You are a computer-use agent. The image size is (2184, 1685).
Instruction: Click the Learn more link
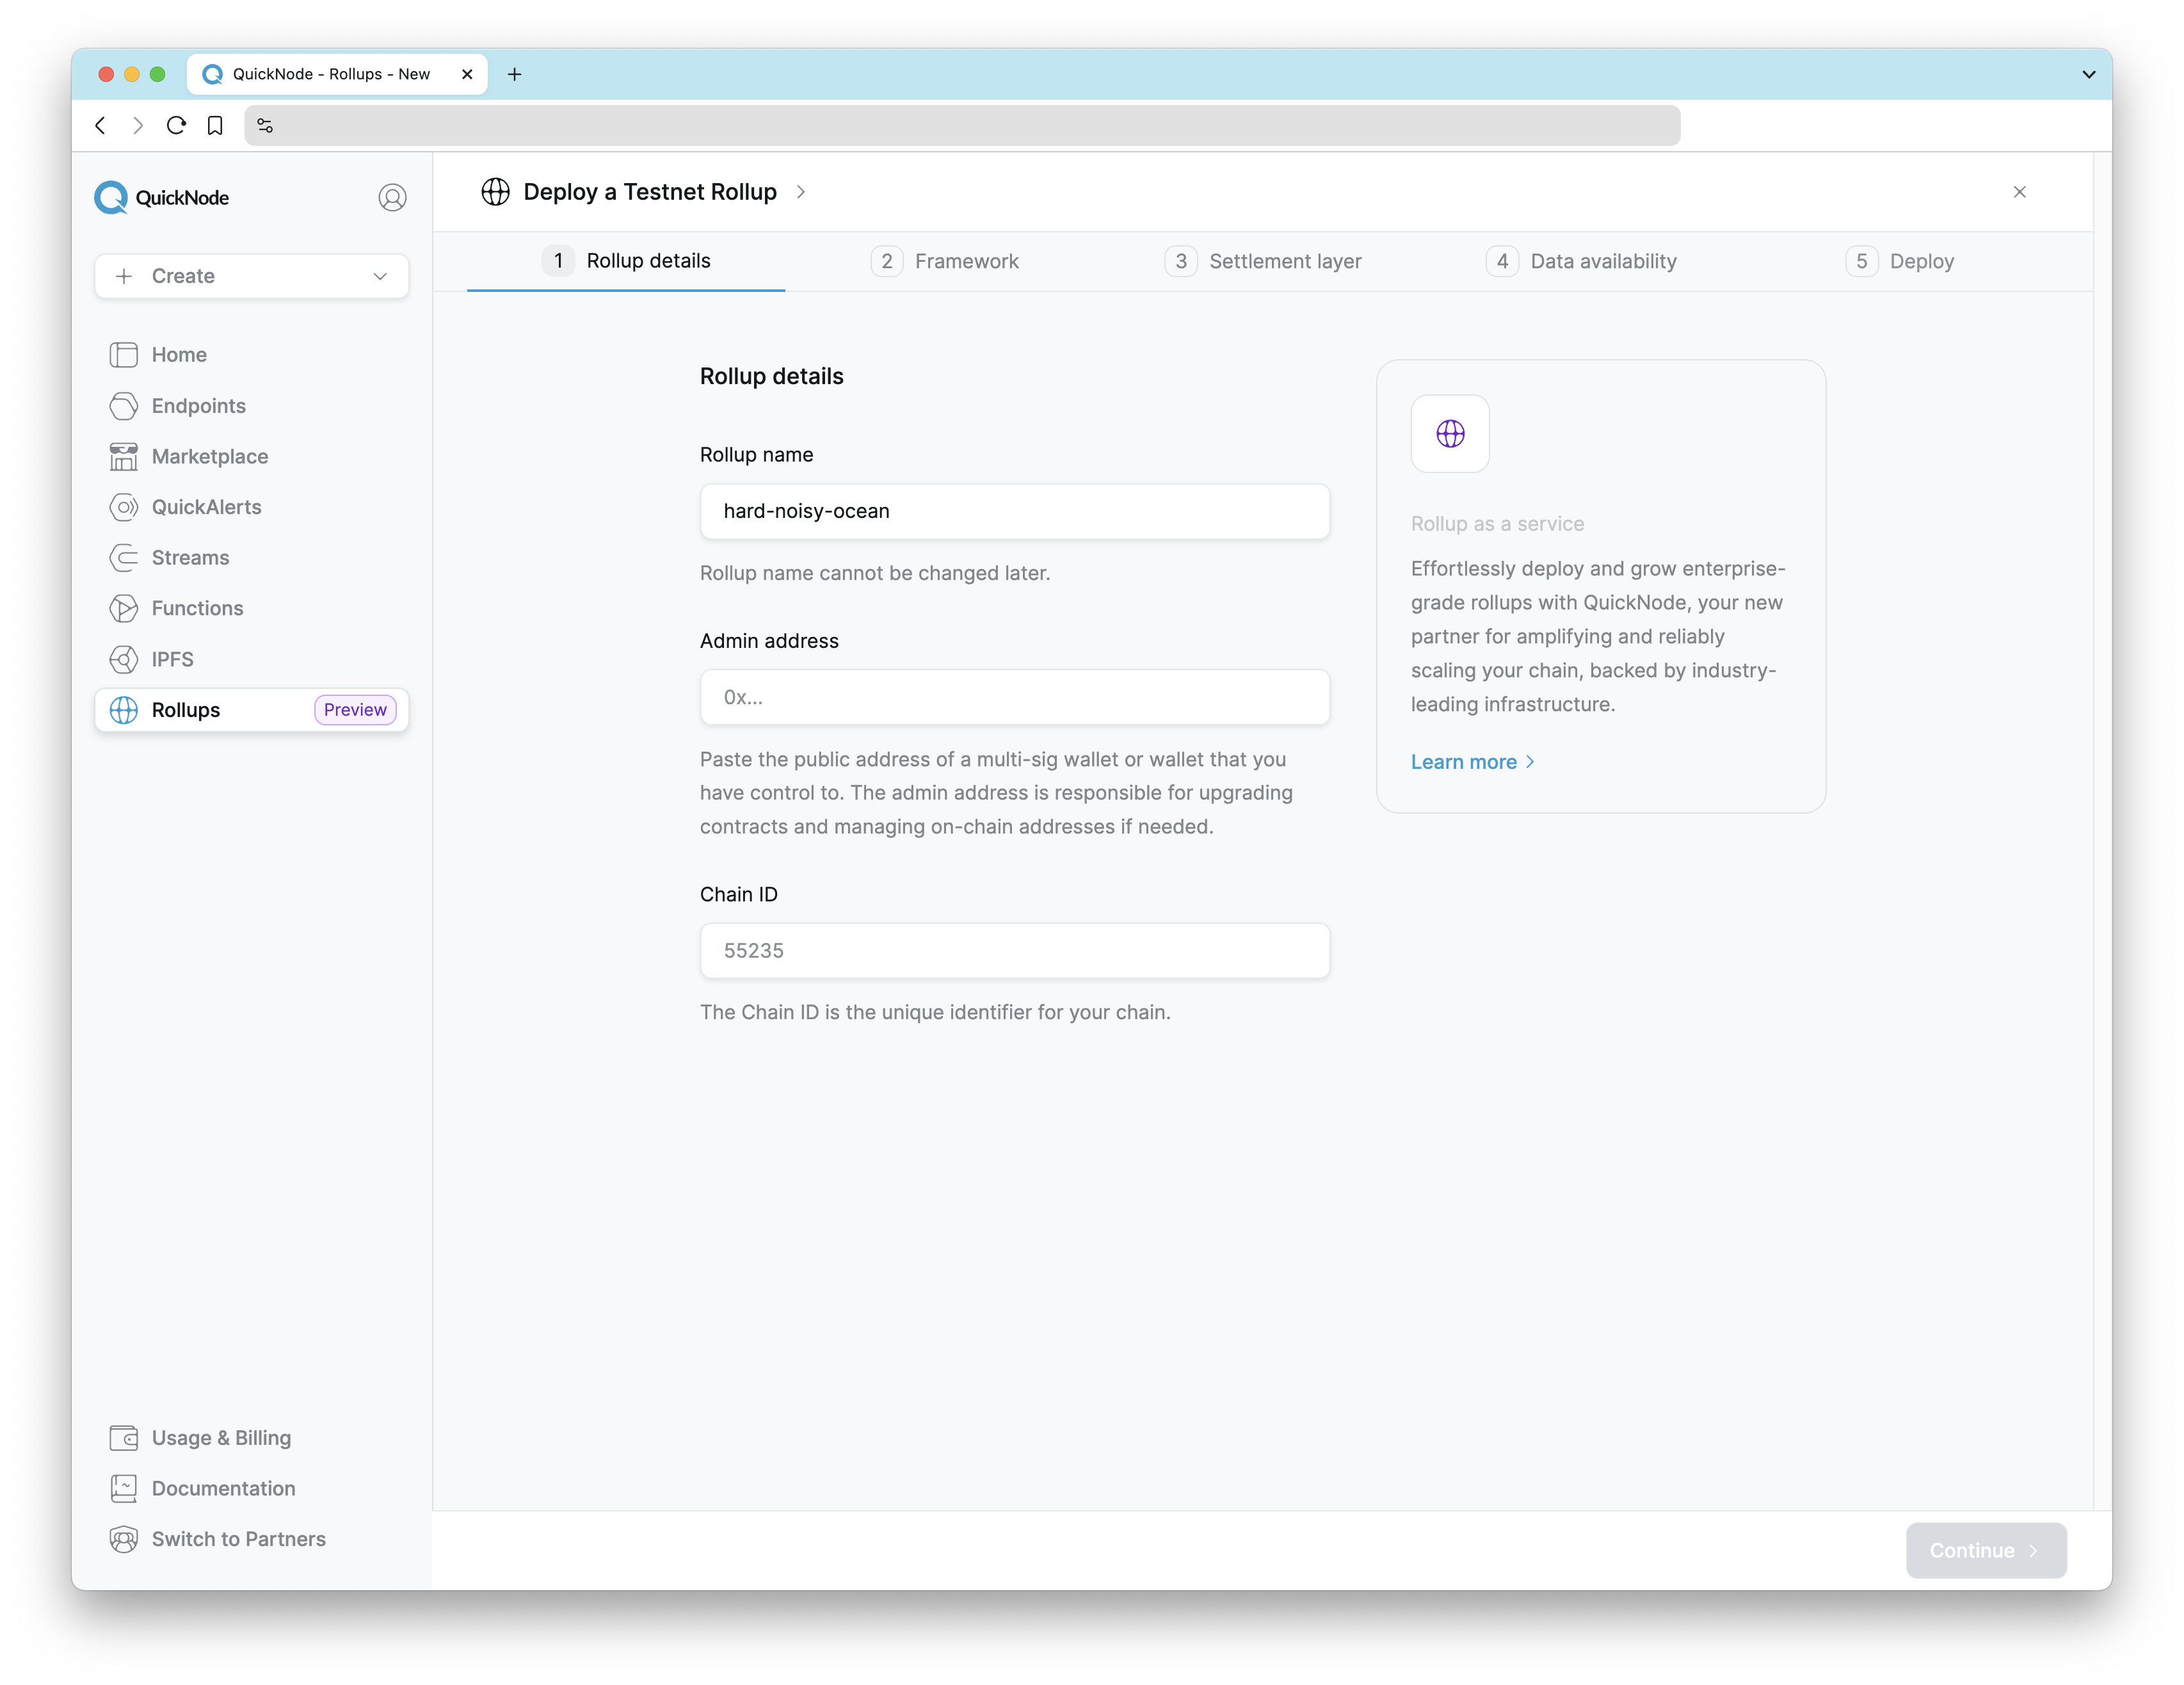(x=1472, y=762)
